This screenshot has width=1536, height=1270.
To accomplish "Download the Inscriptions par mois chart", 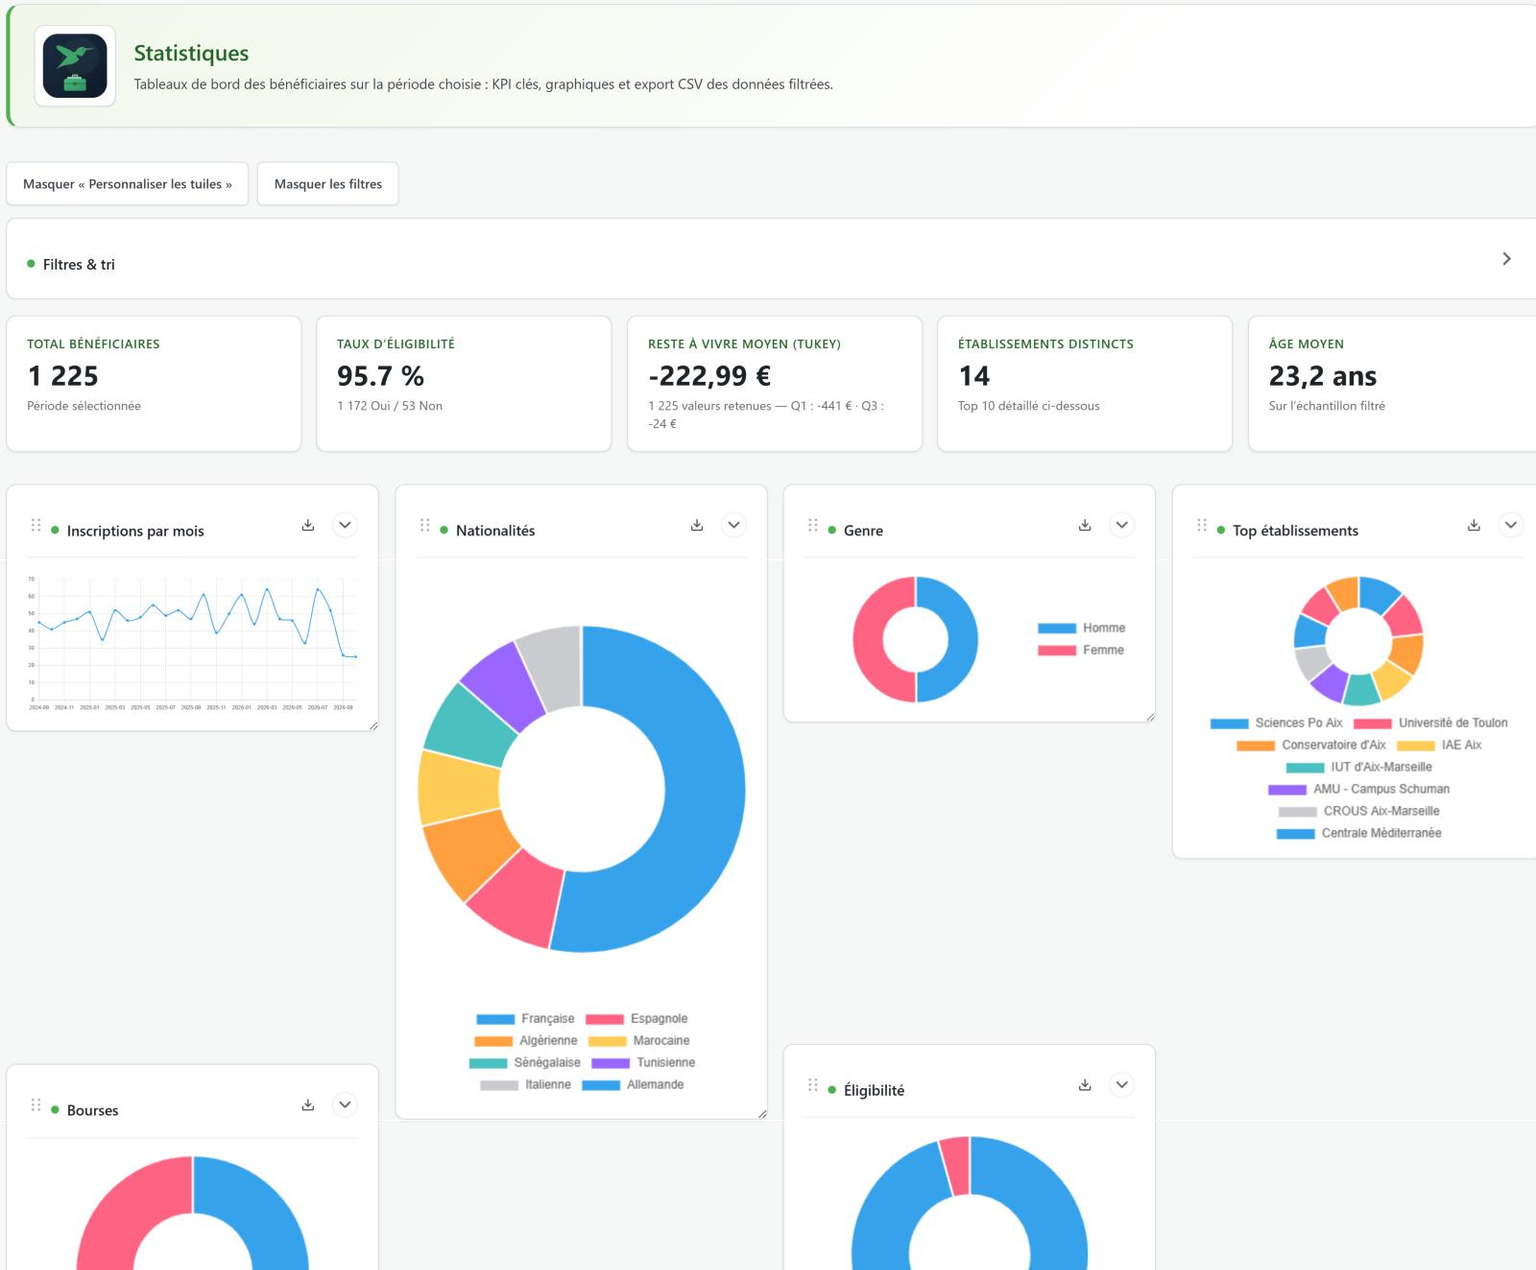I will [x=308, y=525].
